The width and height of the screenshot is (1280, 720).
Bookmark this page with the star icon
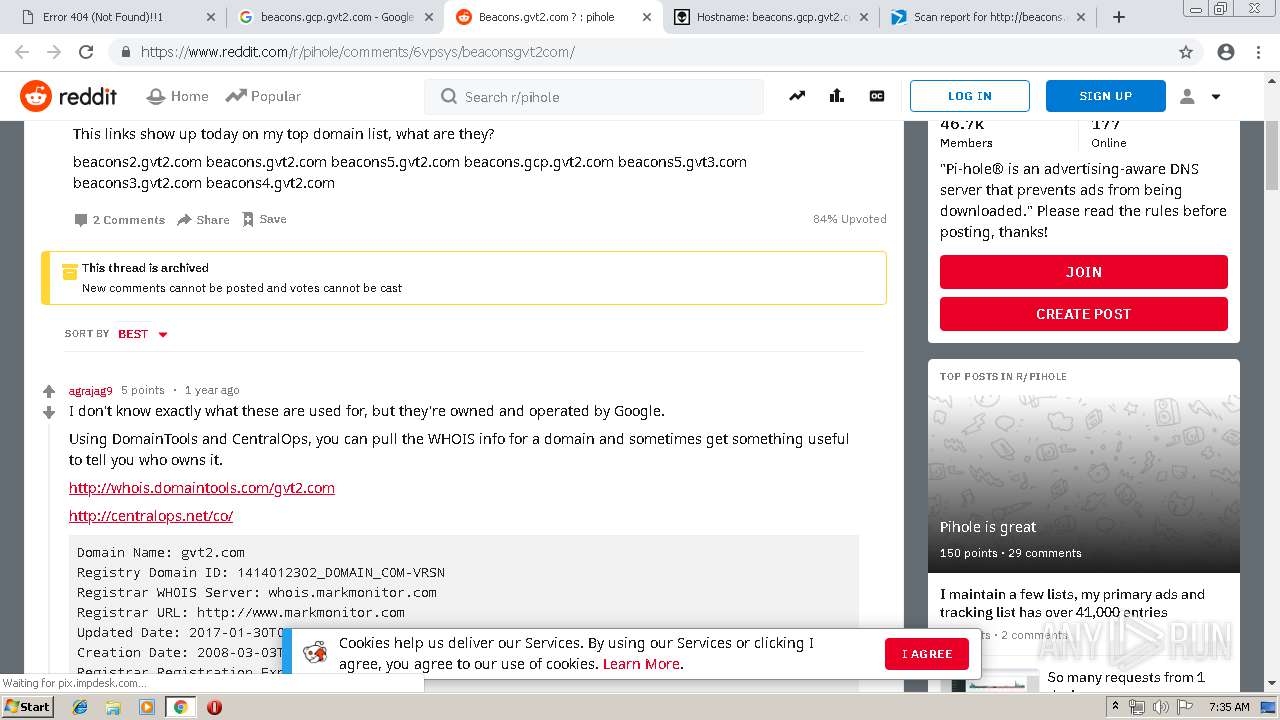(x=1186, y=52)
